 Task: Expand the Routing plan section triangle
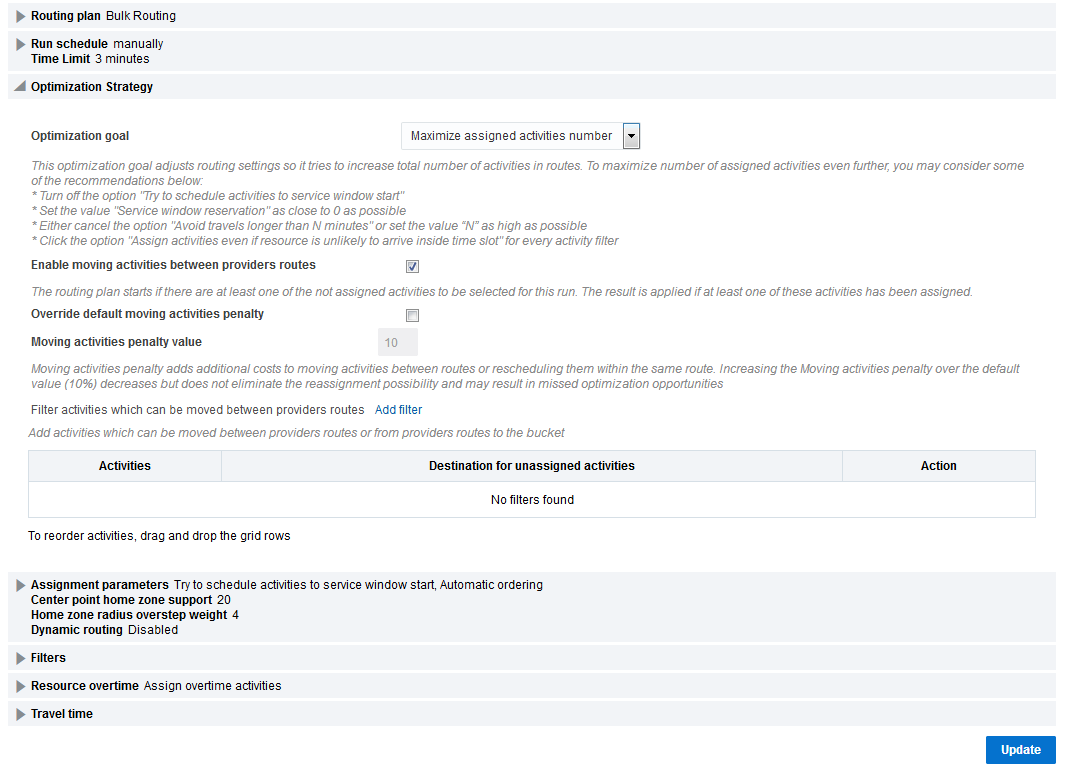[x=21, y=16]
